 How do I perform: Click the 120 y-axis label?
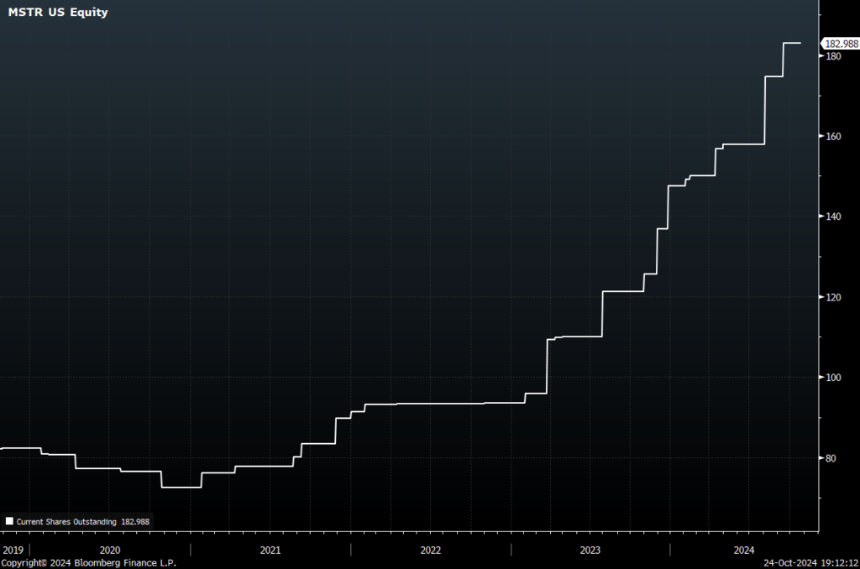[833, 297]
